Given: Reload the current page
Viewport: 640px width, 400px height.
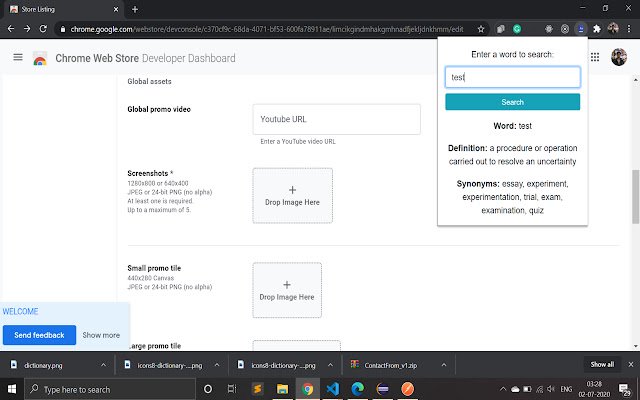Looking at the screenshot, I should (x=43, y=29).
